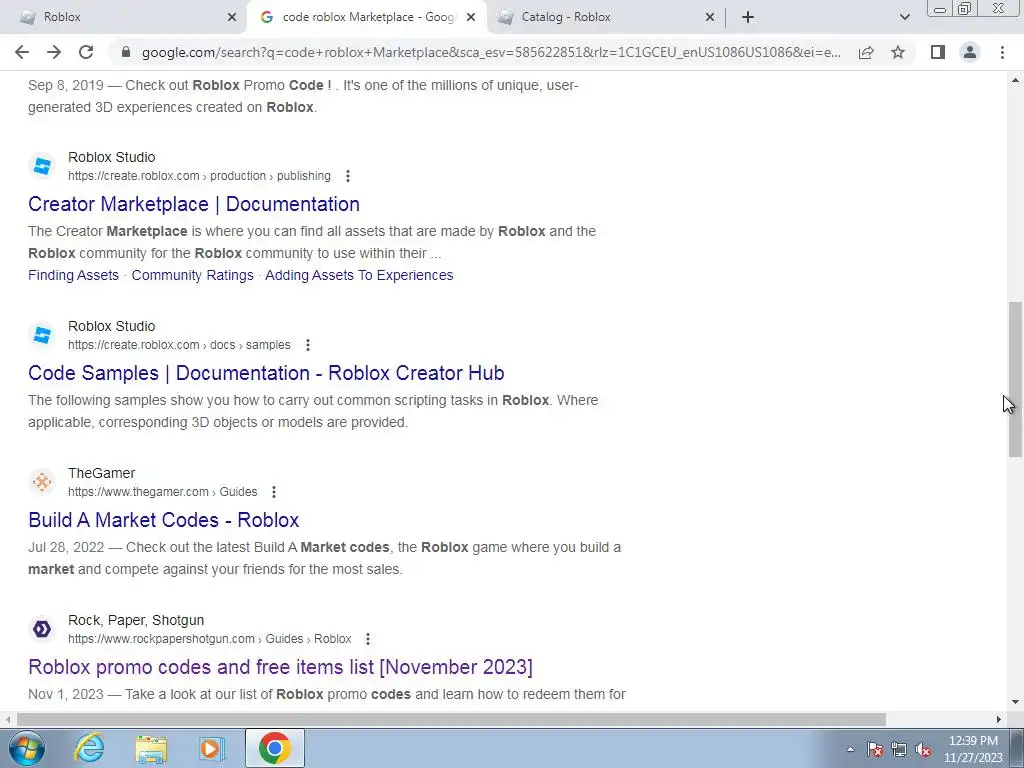Open Creator Marketplace | Documentation result
Image resolution: width=1024 pixels, height=768 pixels.
[194, 204]
